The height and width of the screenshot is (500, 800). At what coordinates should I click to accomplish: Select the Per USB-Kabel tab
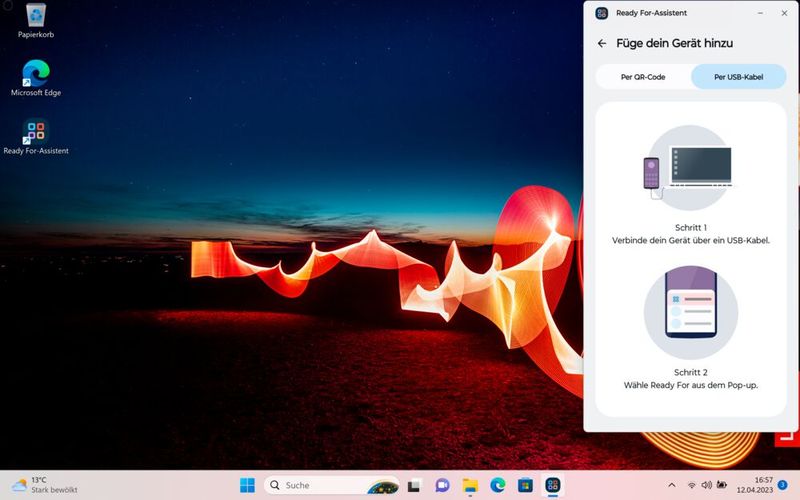[738, 77]
